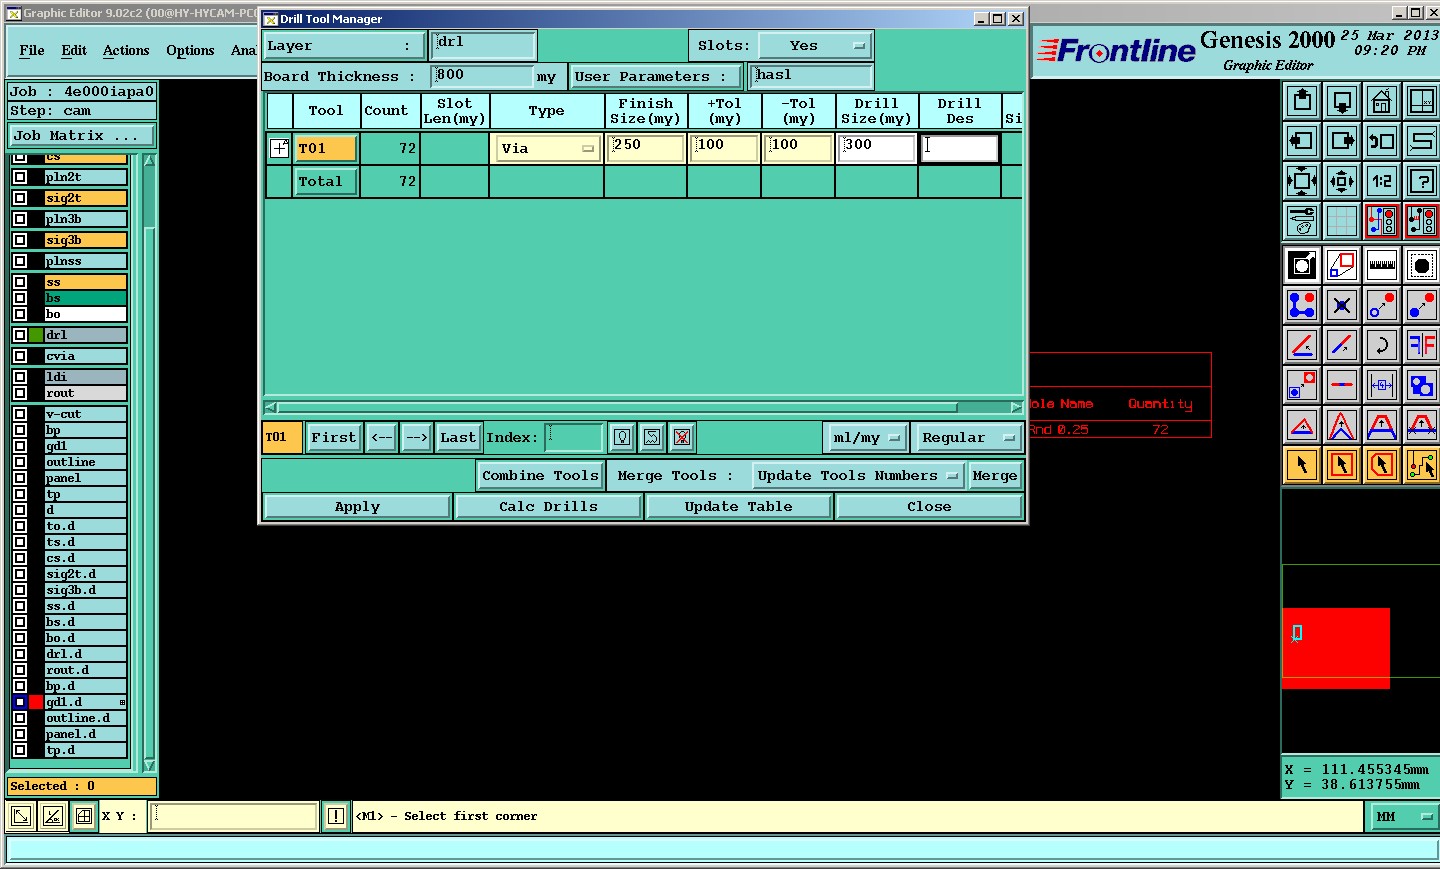Viewport: 1440px width, 869px height.
Task: Open the Update Tools Numbers dropdown
Action: coord(859,476)
